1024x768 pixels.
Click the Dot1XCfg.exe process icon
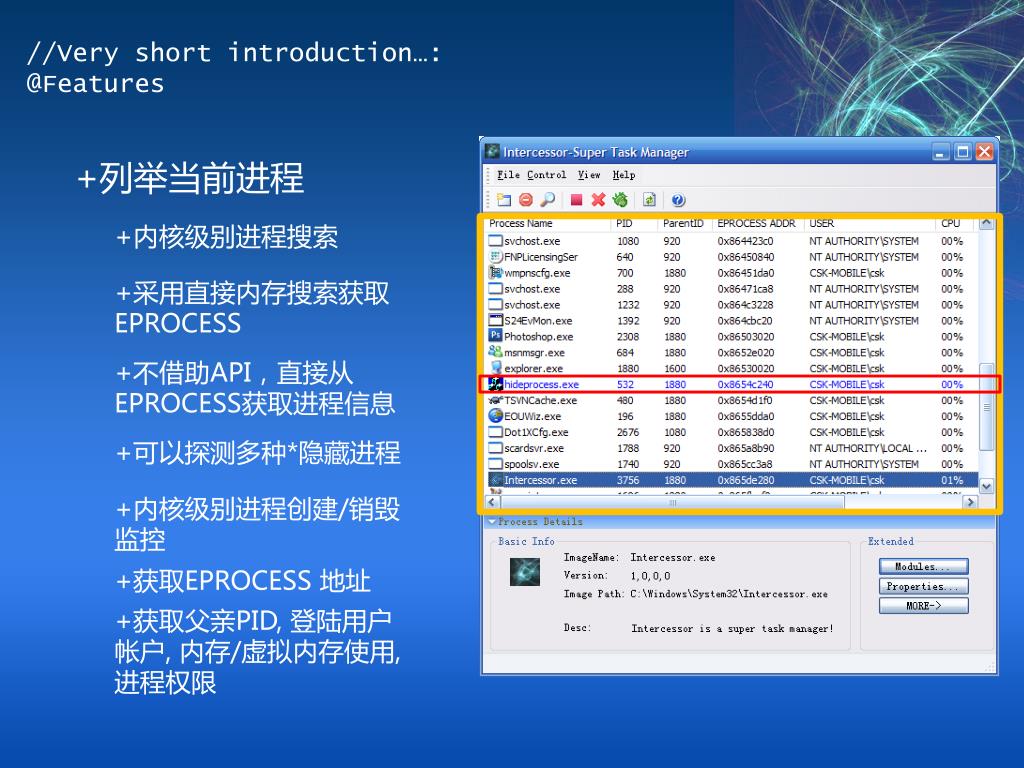point(495,432)
